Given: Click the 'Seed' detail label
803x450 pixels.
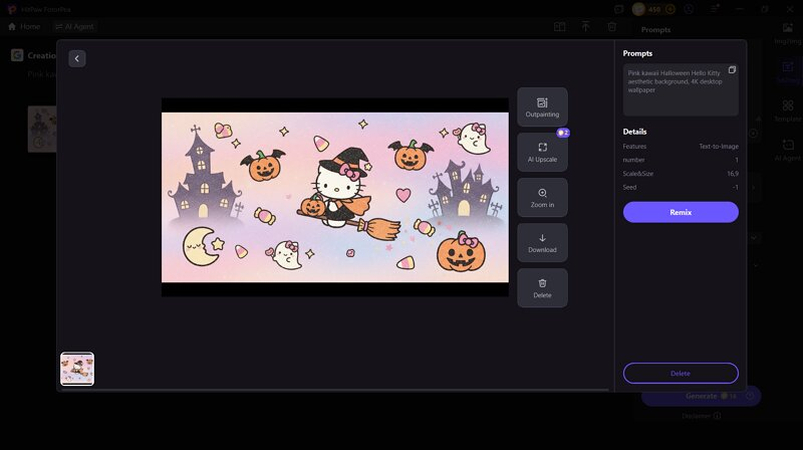Looking at the screenshot, I should [629, 187].
